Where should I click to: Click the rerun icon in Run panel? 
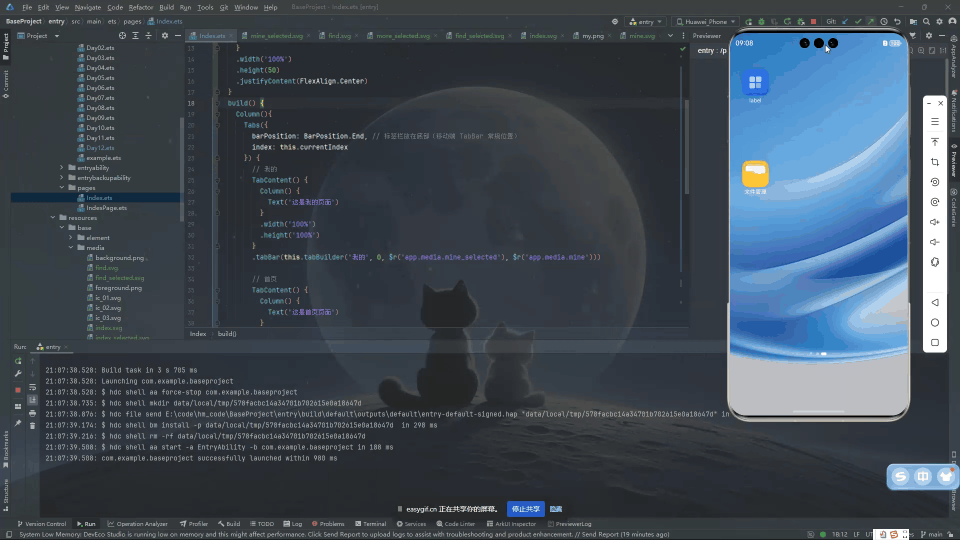18,361
